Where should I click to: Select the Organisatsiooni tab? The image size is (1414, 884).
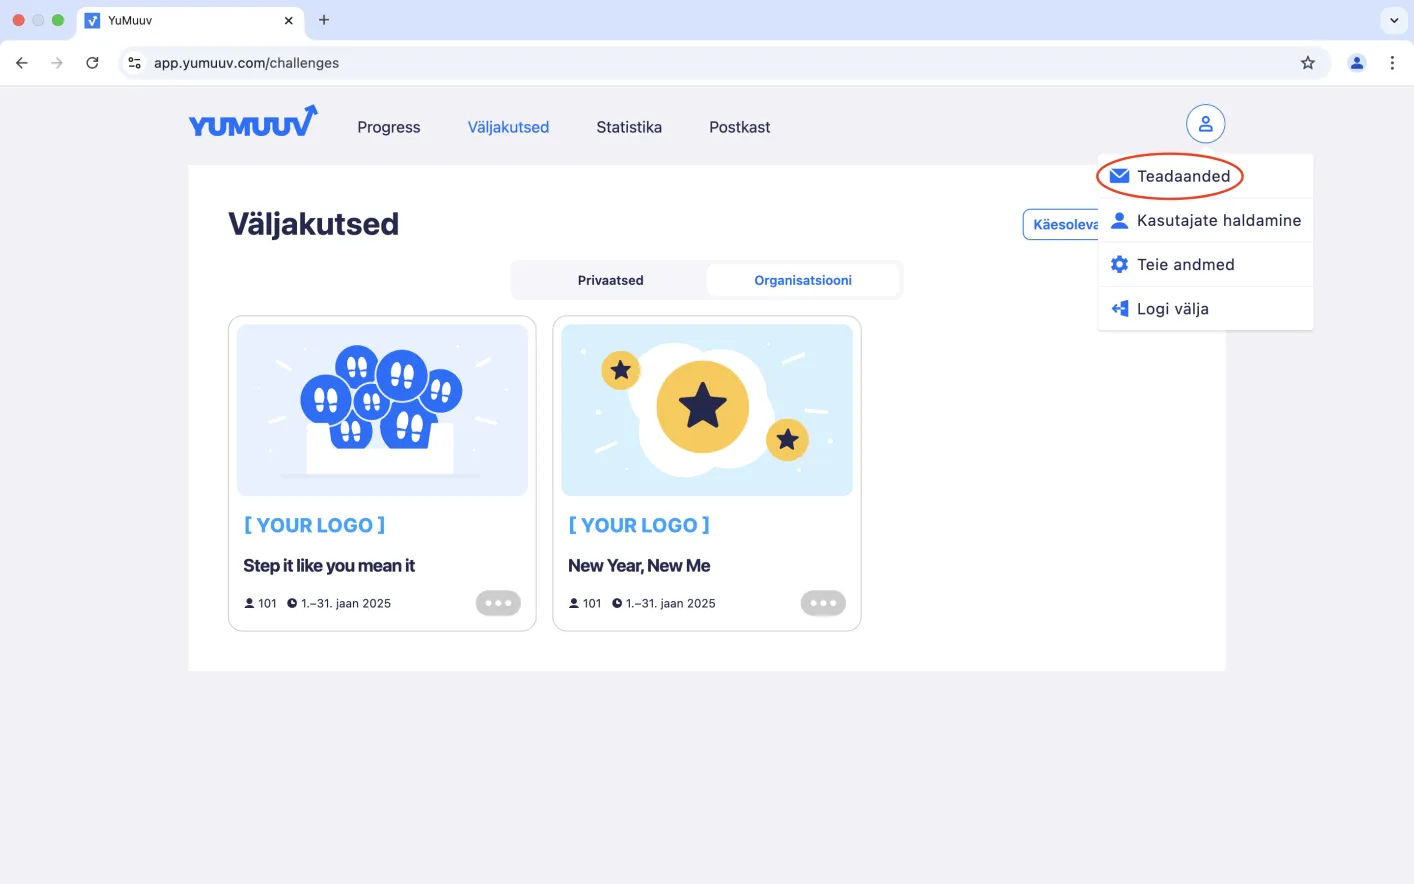coord(803,280)
